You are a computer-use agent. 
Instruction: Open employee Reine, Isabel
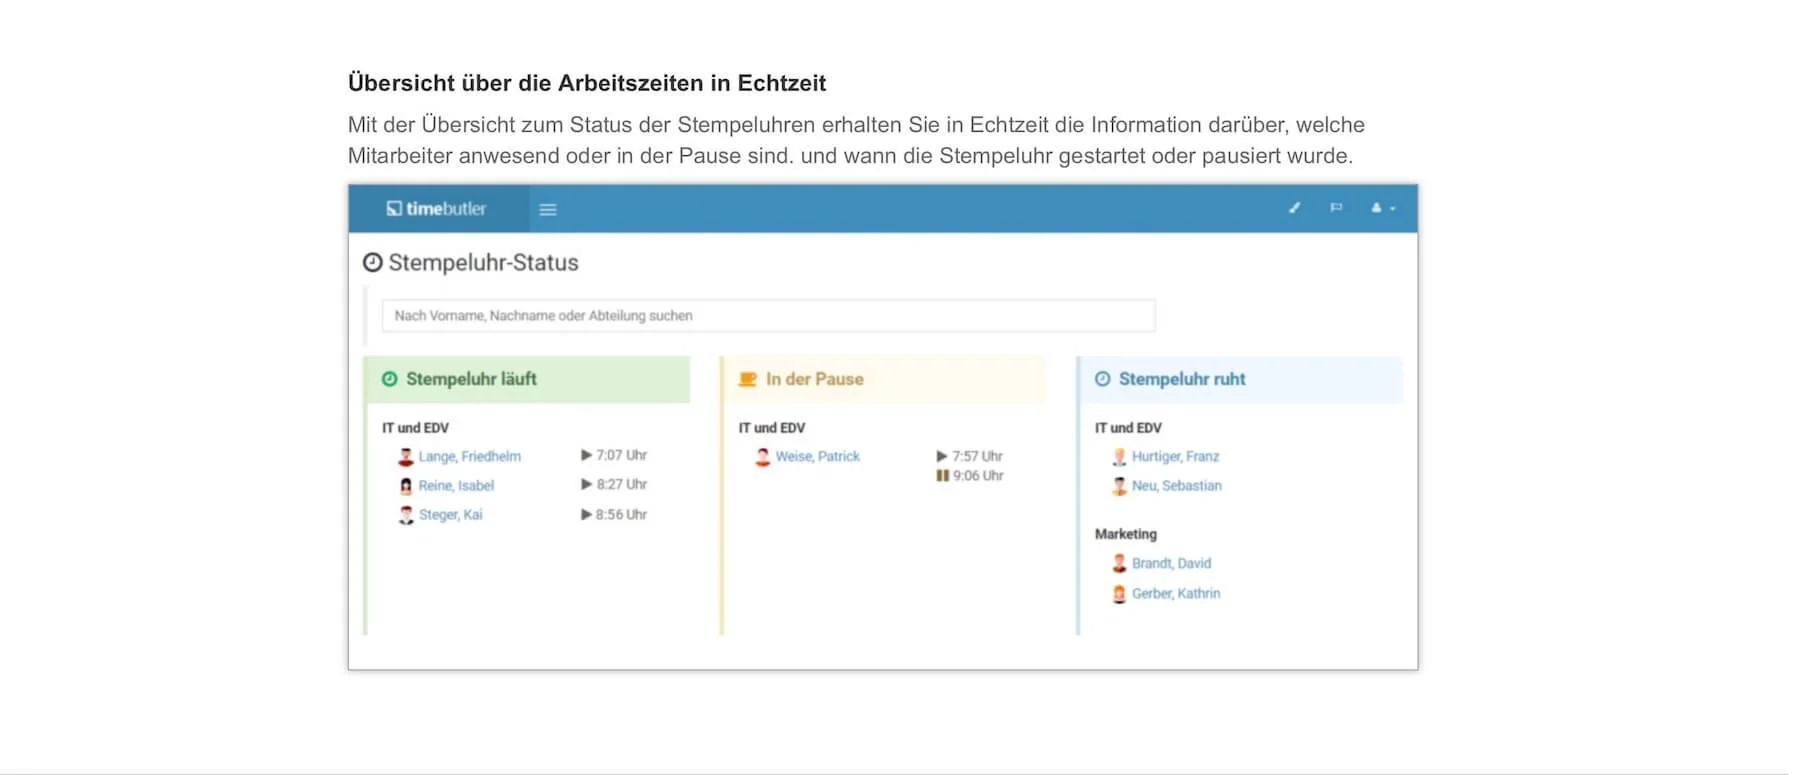(456, 485)
